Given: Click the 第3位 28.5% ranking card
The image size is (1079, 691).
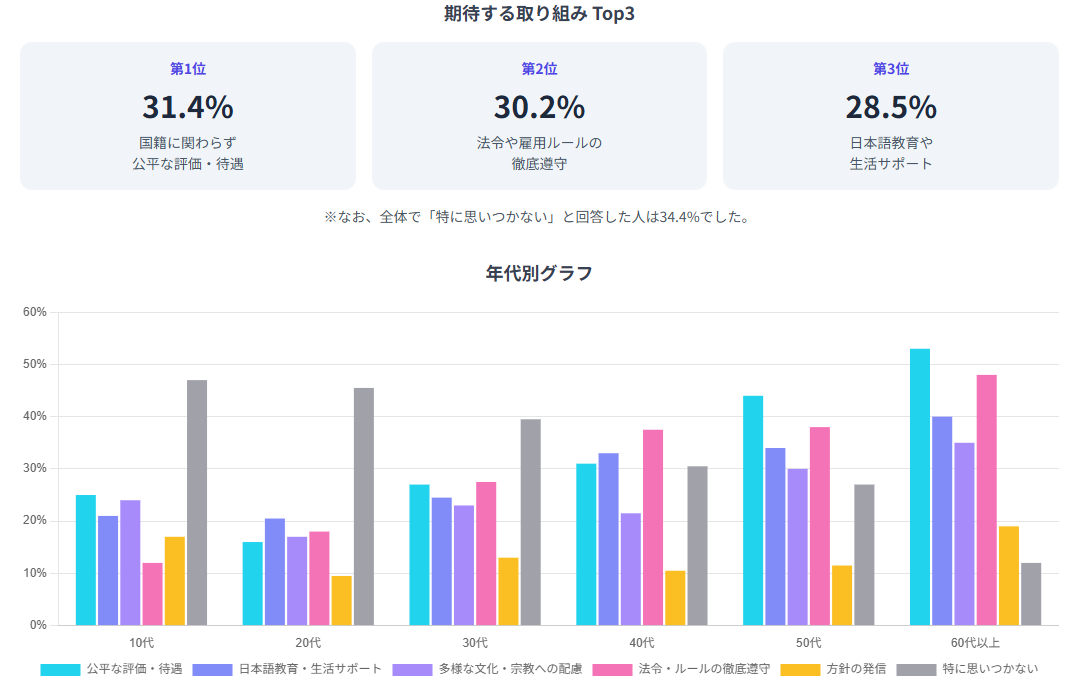Looking at the screenshot, I should point(890,116).
